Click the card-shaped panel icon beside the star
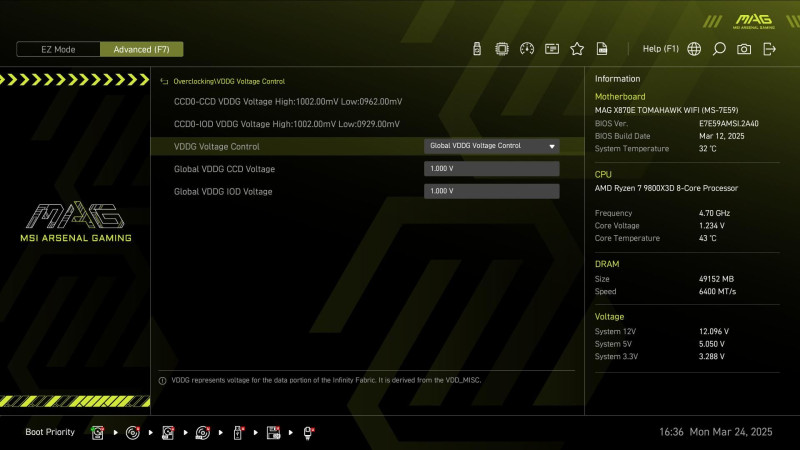Viewport: 800px width, 450px height. click(x=552, y=49)
